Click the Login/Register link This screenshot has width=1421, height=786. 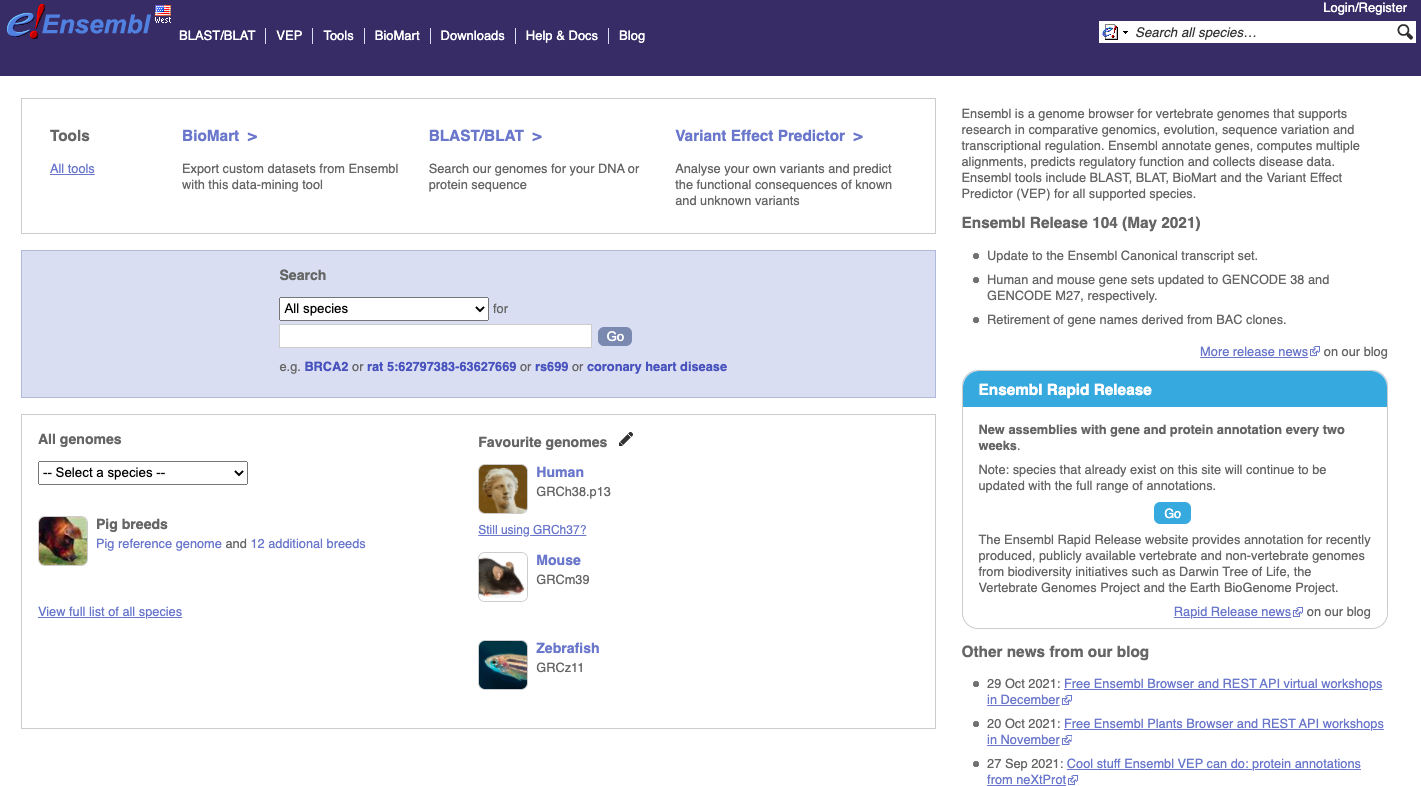[x=1365, y=8]
